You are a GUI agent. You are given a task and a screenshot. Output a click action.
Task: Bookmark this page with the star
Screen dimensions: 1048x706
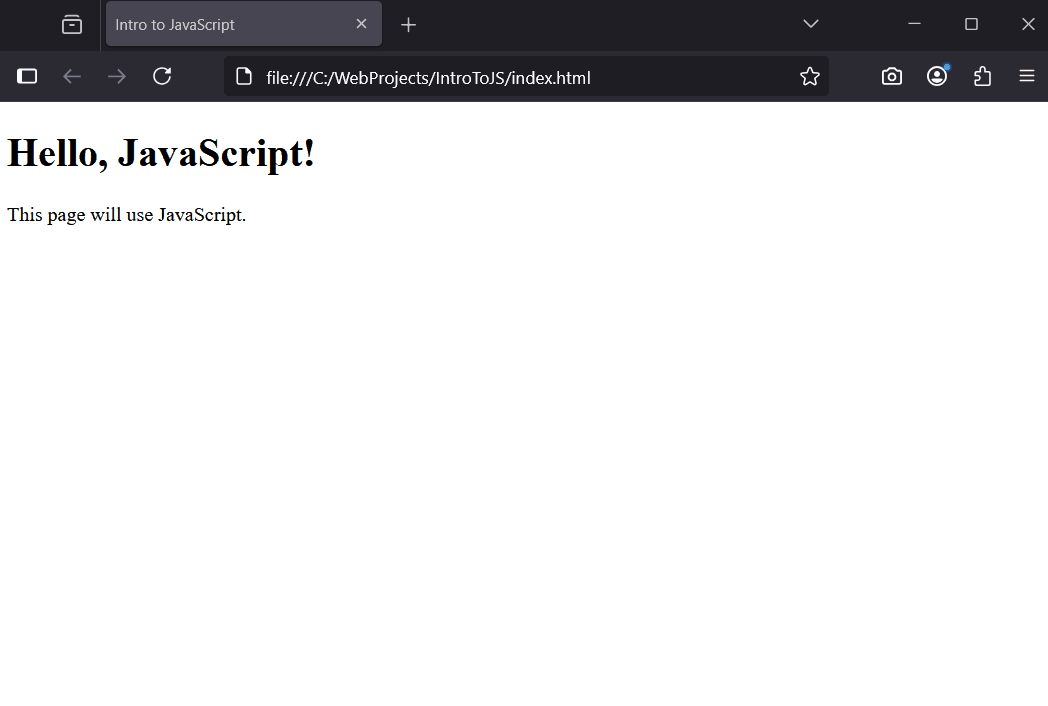(x=809, y=77)
